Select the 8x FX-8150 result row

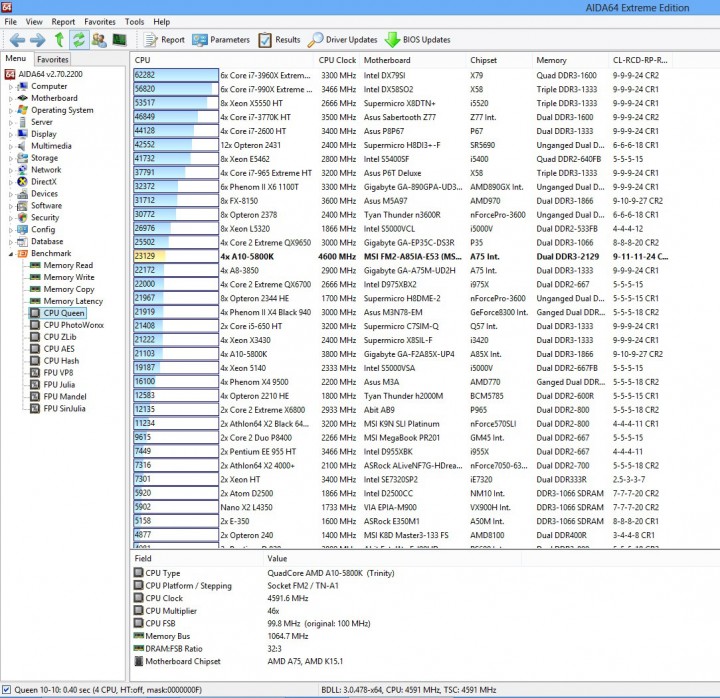pyautogui.click(x=399, y=201)
